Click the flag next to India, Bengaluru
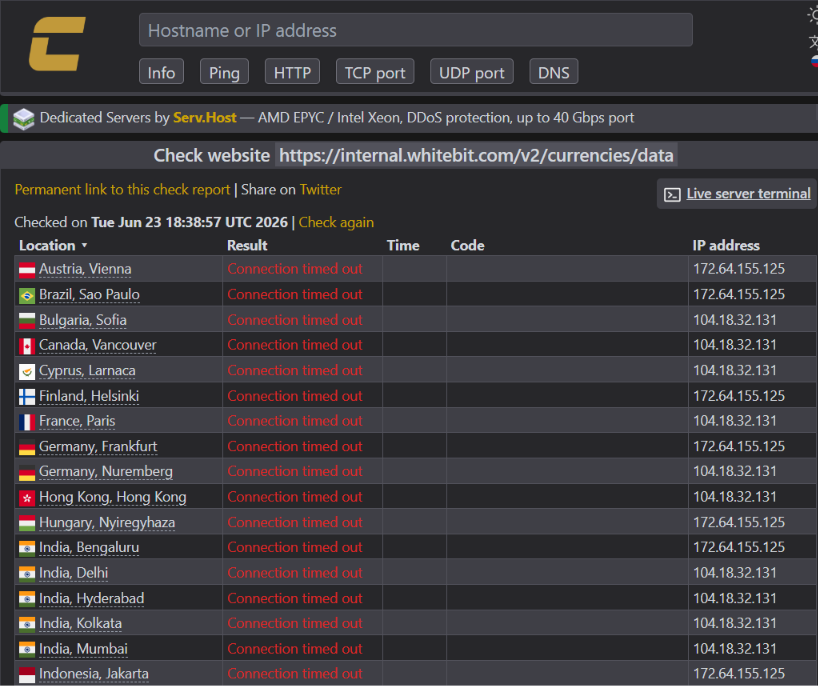 tap(27, 548)
